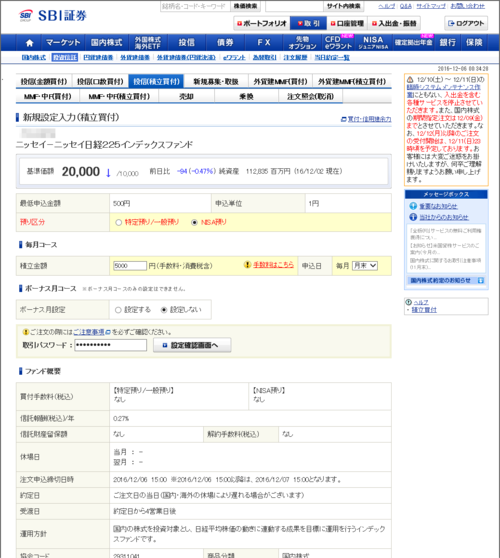
Task: Switch to the 売却 tab
Action: pos(186,96)
